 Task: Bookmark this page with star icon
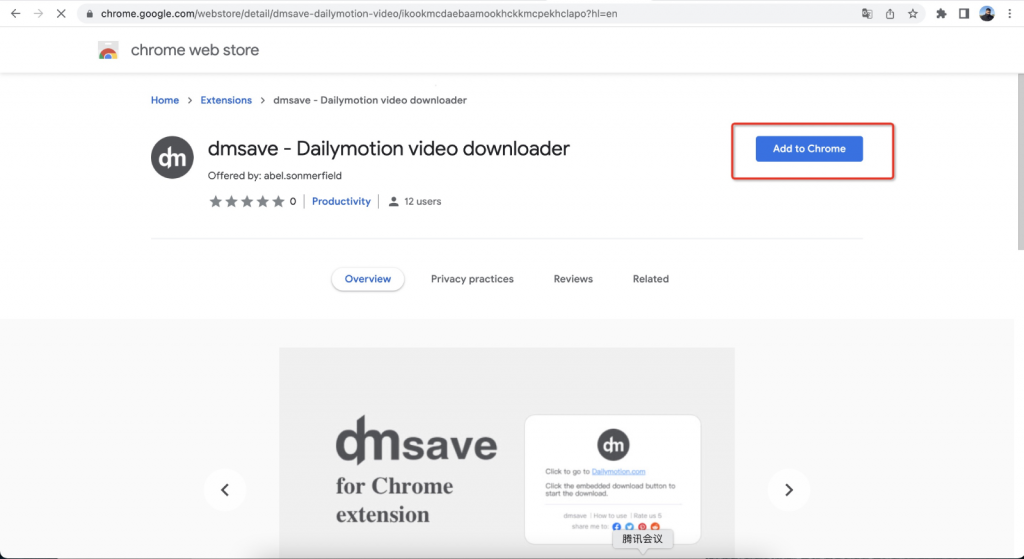[913, 14]
